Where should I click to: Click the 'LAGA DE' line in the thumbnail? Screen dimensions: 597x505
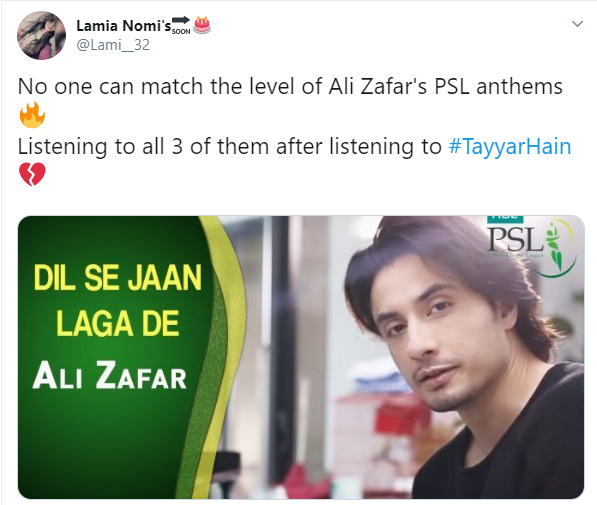(118, 323)
